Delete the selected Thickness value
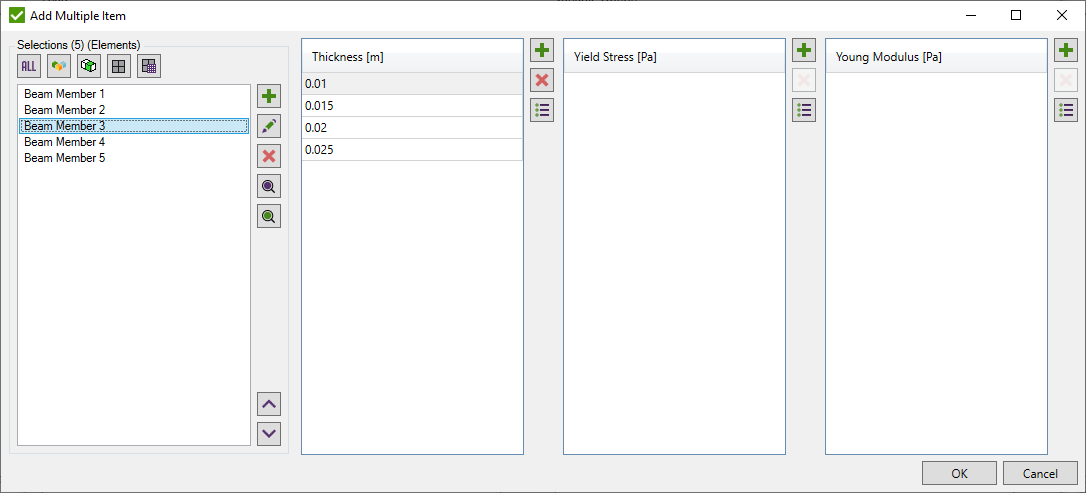The image size is (1086, 493). [542, 81]
